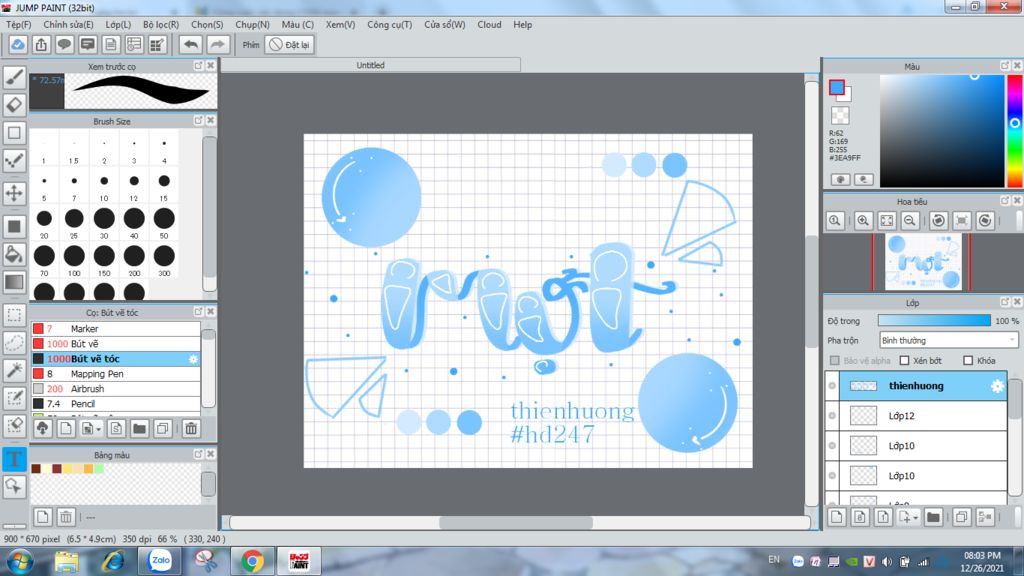1024x576 pixels.
Task: Select the Move tool
Action: coord(14,193)
